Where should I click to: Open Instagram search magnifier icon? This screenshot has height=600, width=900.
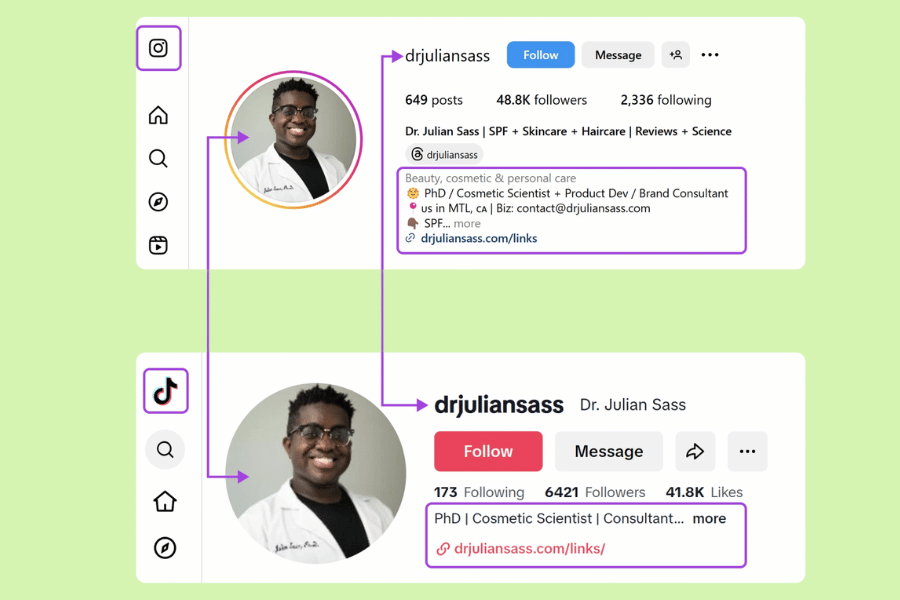pos(158,158)
